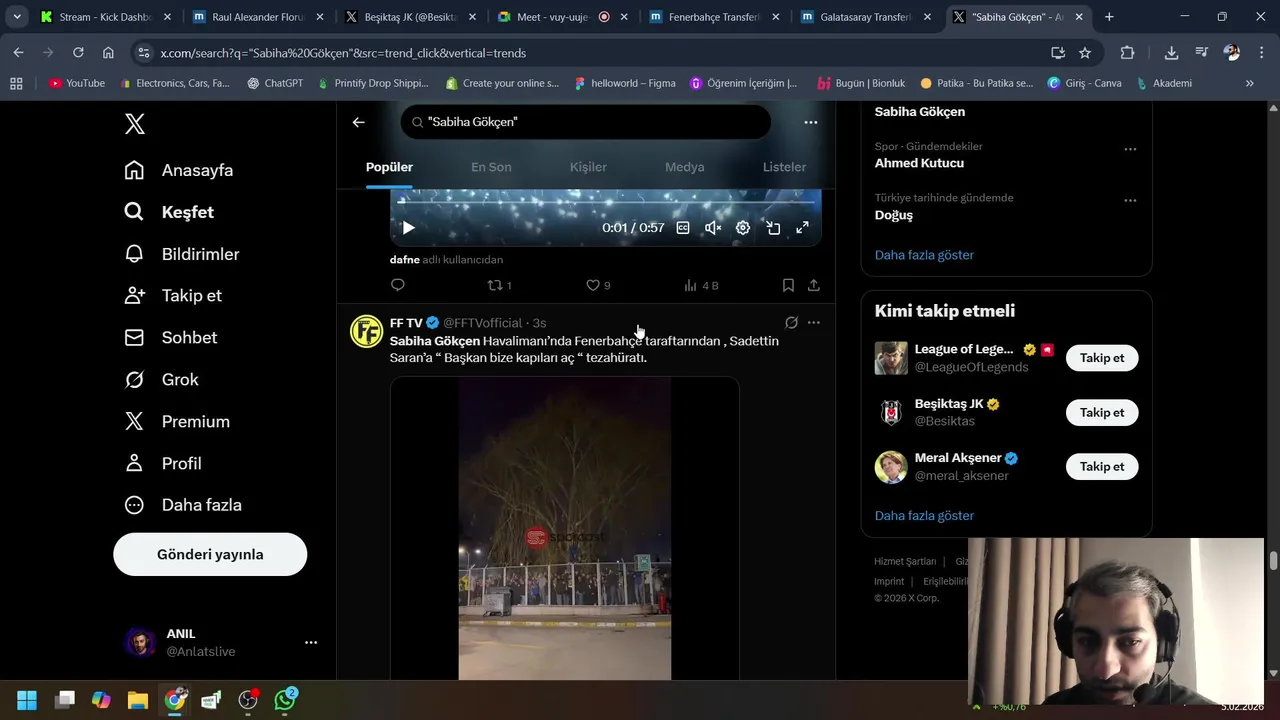Open File Explorer from taskbar
The image size is (1280, 720).
coord(138,700)
